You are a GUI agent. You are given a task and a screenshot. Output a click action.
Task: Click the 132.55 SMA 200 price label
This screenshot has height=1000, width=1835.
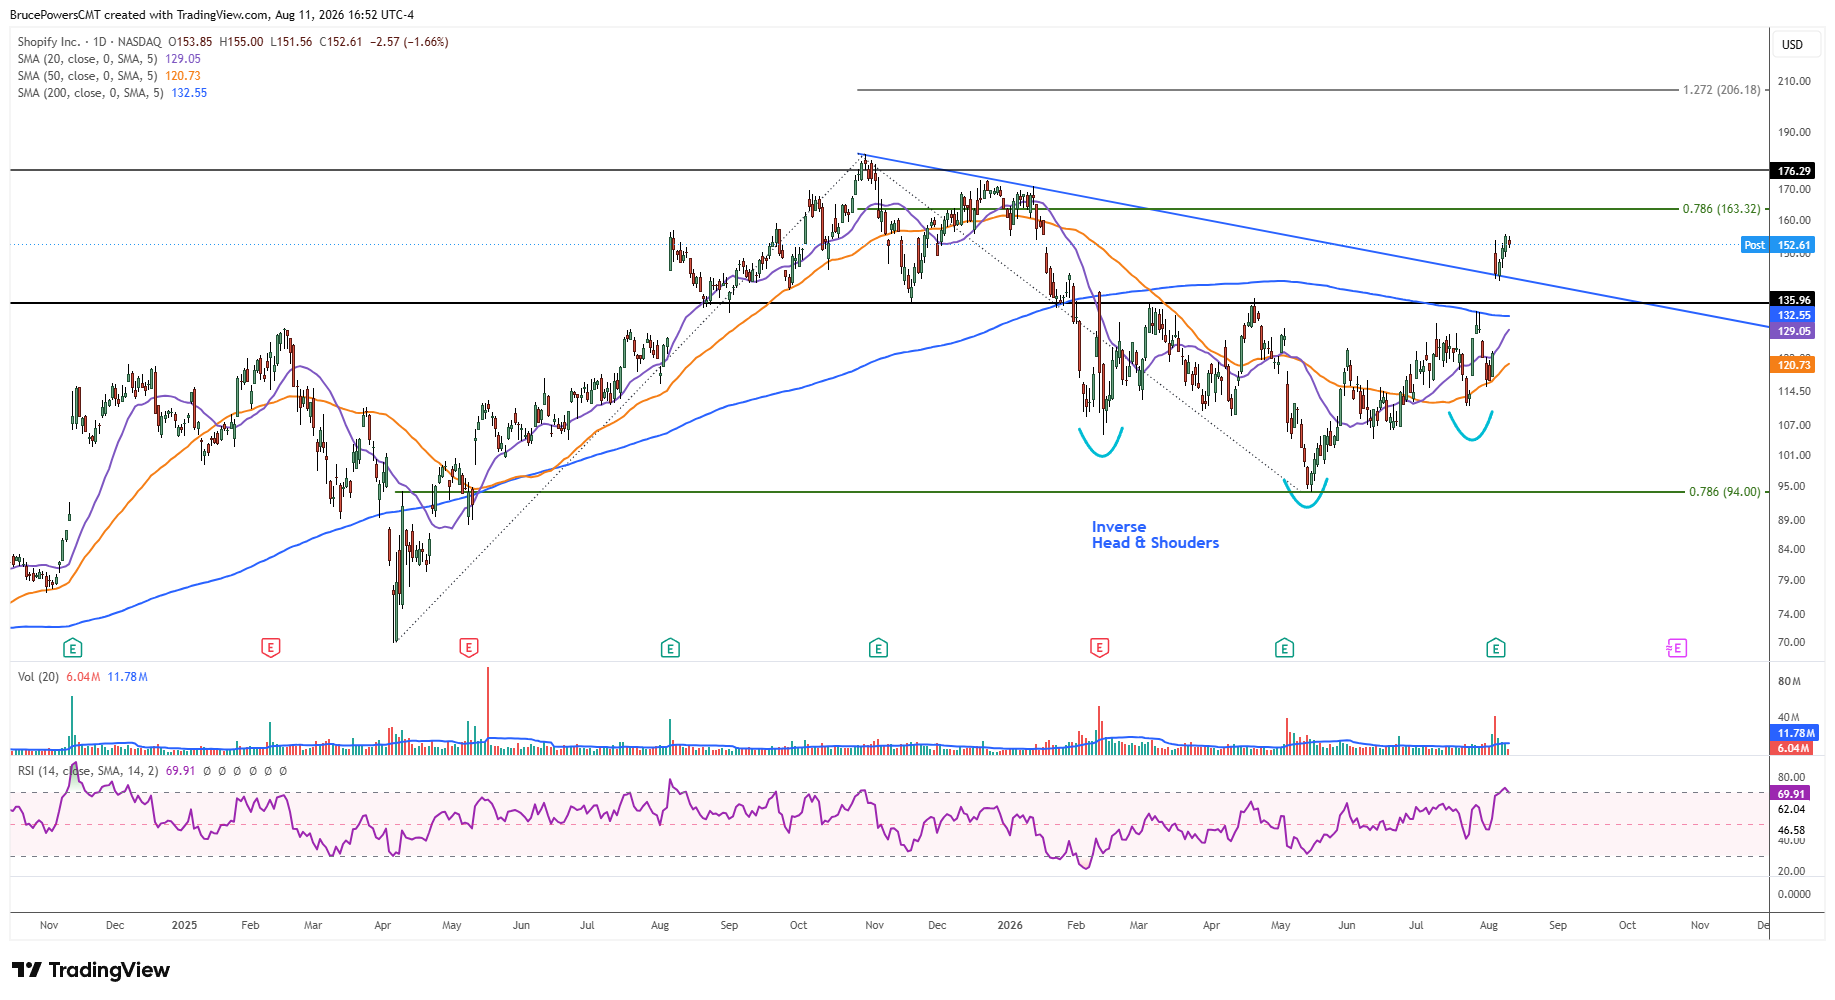pos(1793,315)
